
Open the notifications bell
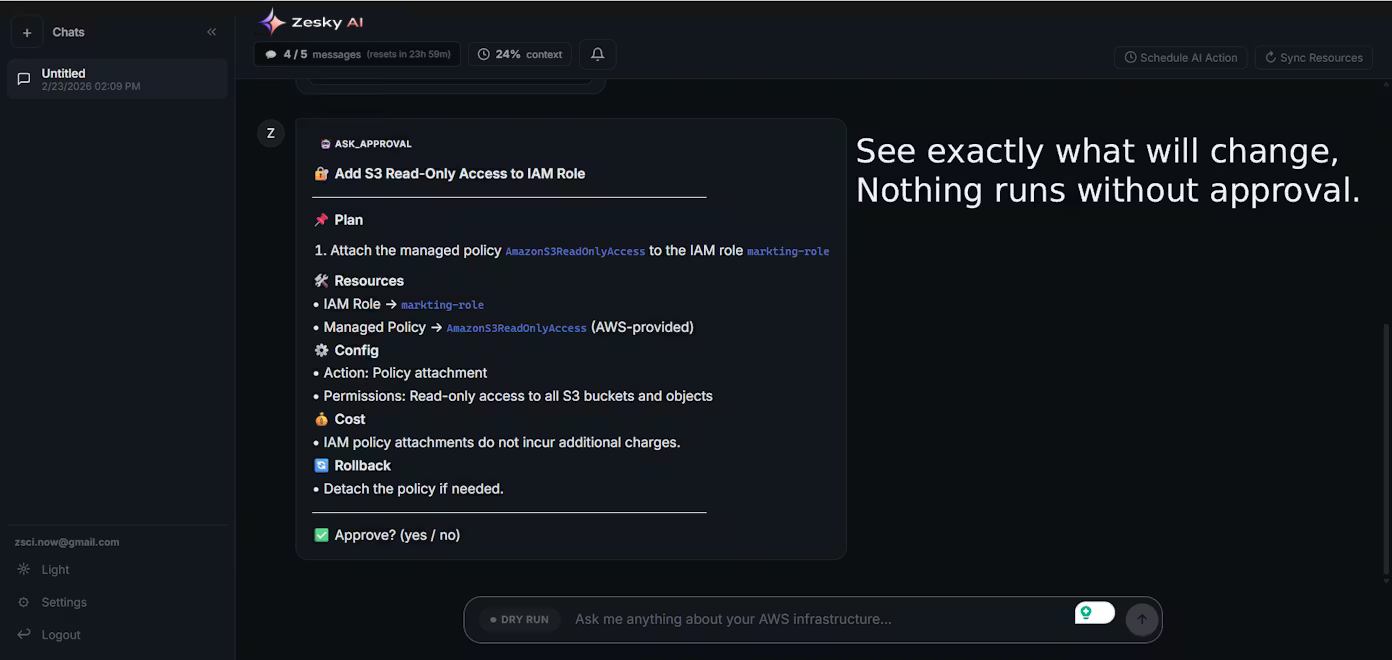click(596, 53)
